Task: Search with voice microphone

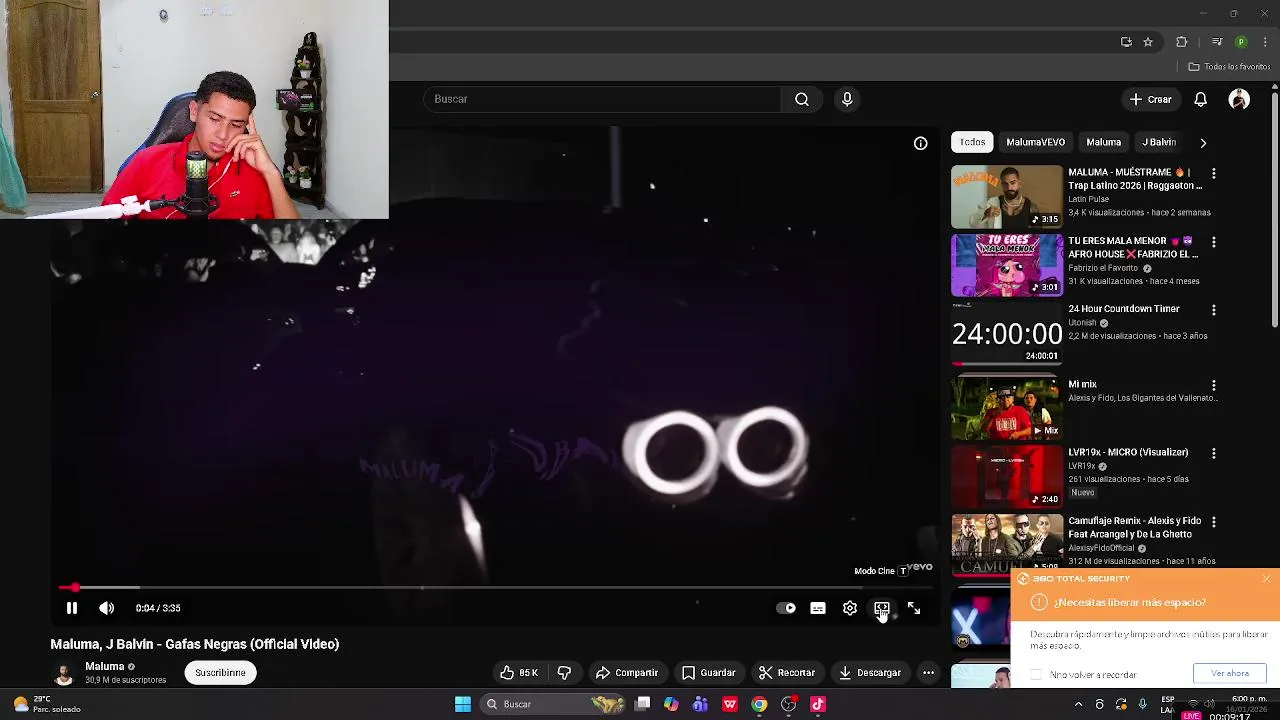Action: (x=847, y=99)
